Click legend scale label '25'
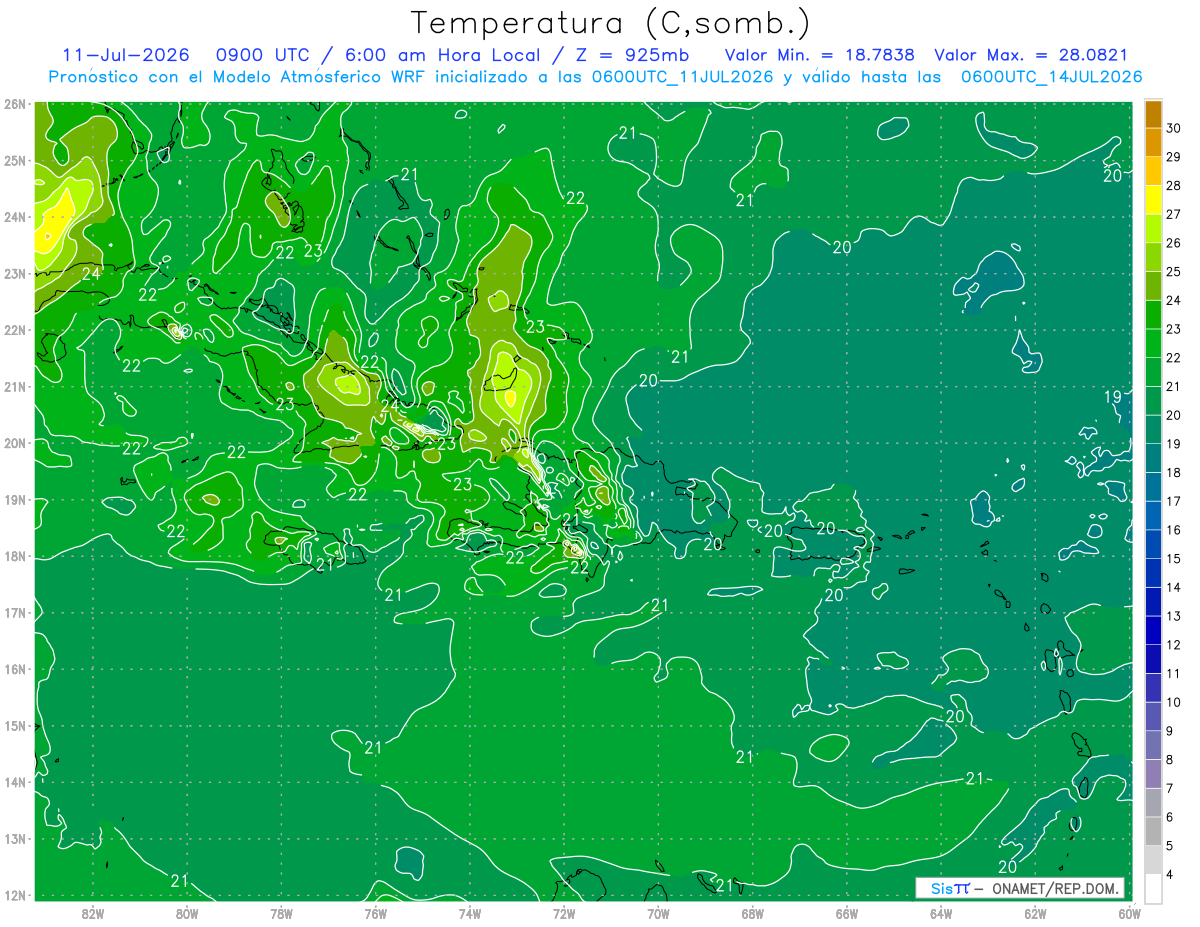This screenshot has height=927, width=1200. pos(1175,272)
